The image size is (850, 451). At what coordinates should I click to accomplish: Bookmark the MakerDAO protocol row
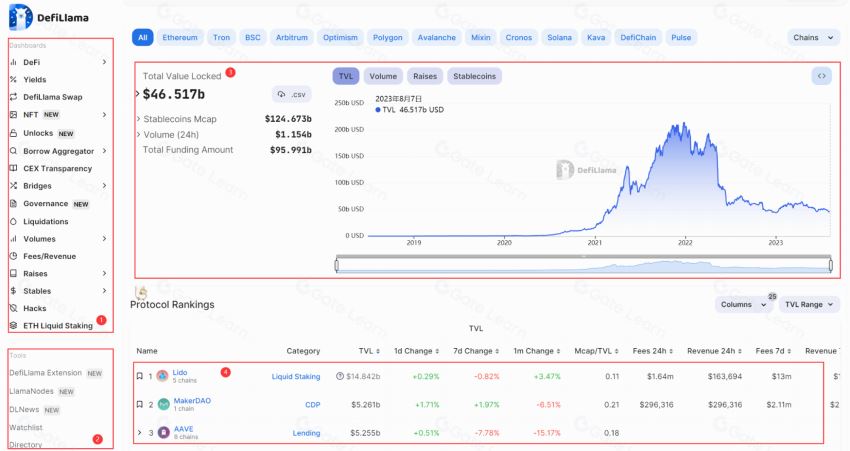tap(139, 404)
